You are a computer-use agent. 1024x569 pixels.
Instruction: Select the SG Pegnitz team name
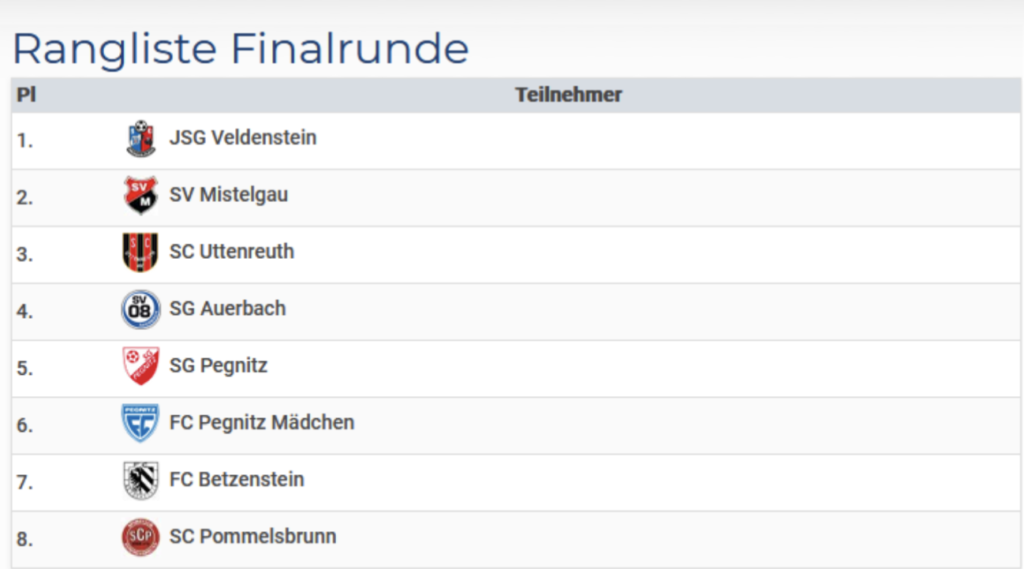tap(219, 366)
